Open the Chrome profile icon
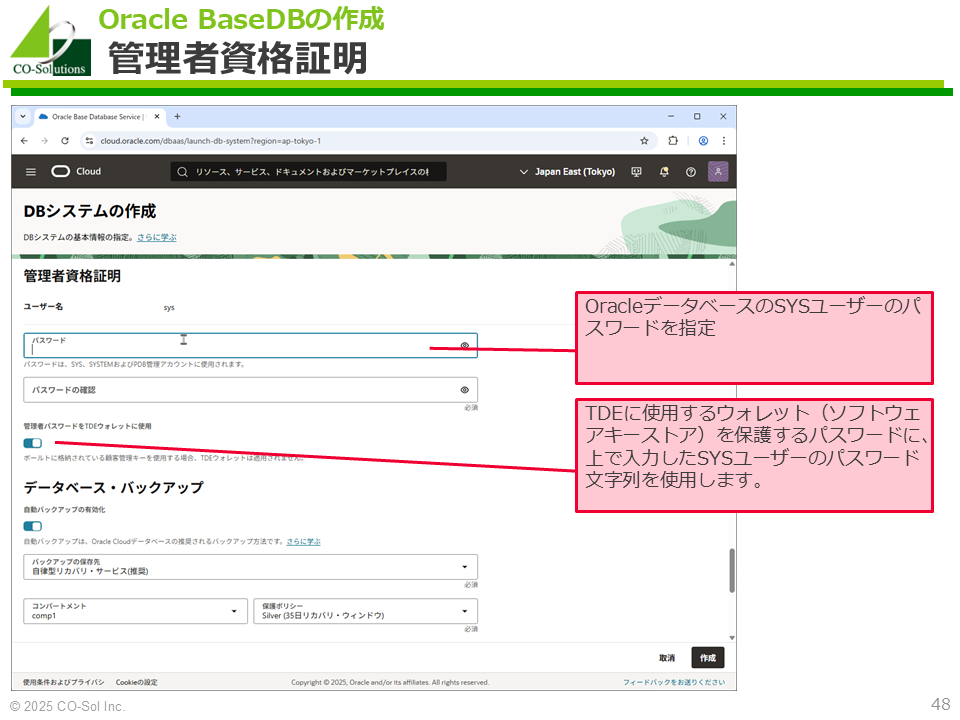 pyautogui.click(x=703, y=141)
